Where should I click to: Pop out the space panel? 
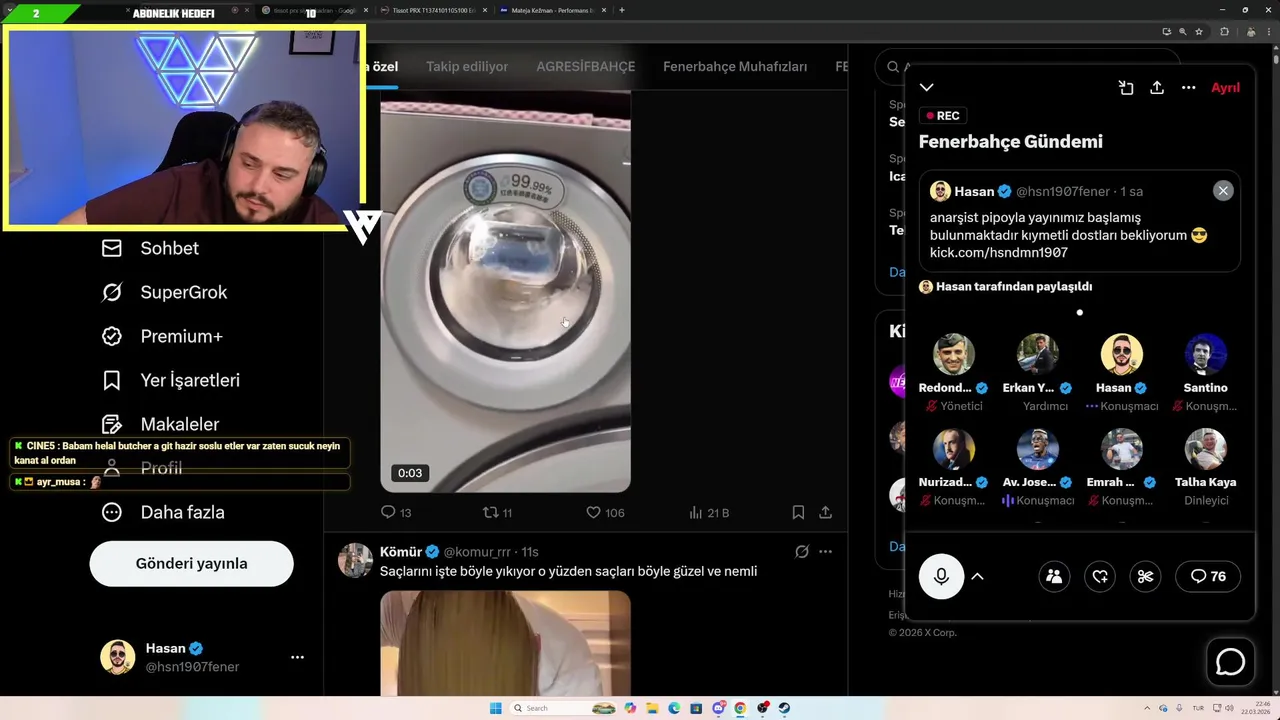(1126, 88)
